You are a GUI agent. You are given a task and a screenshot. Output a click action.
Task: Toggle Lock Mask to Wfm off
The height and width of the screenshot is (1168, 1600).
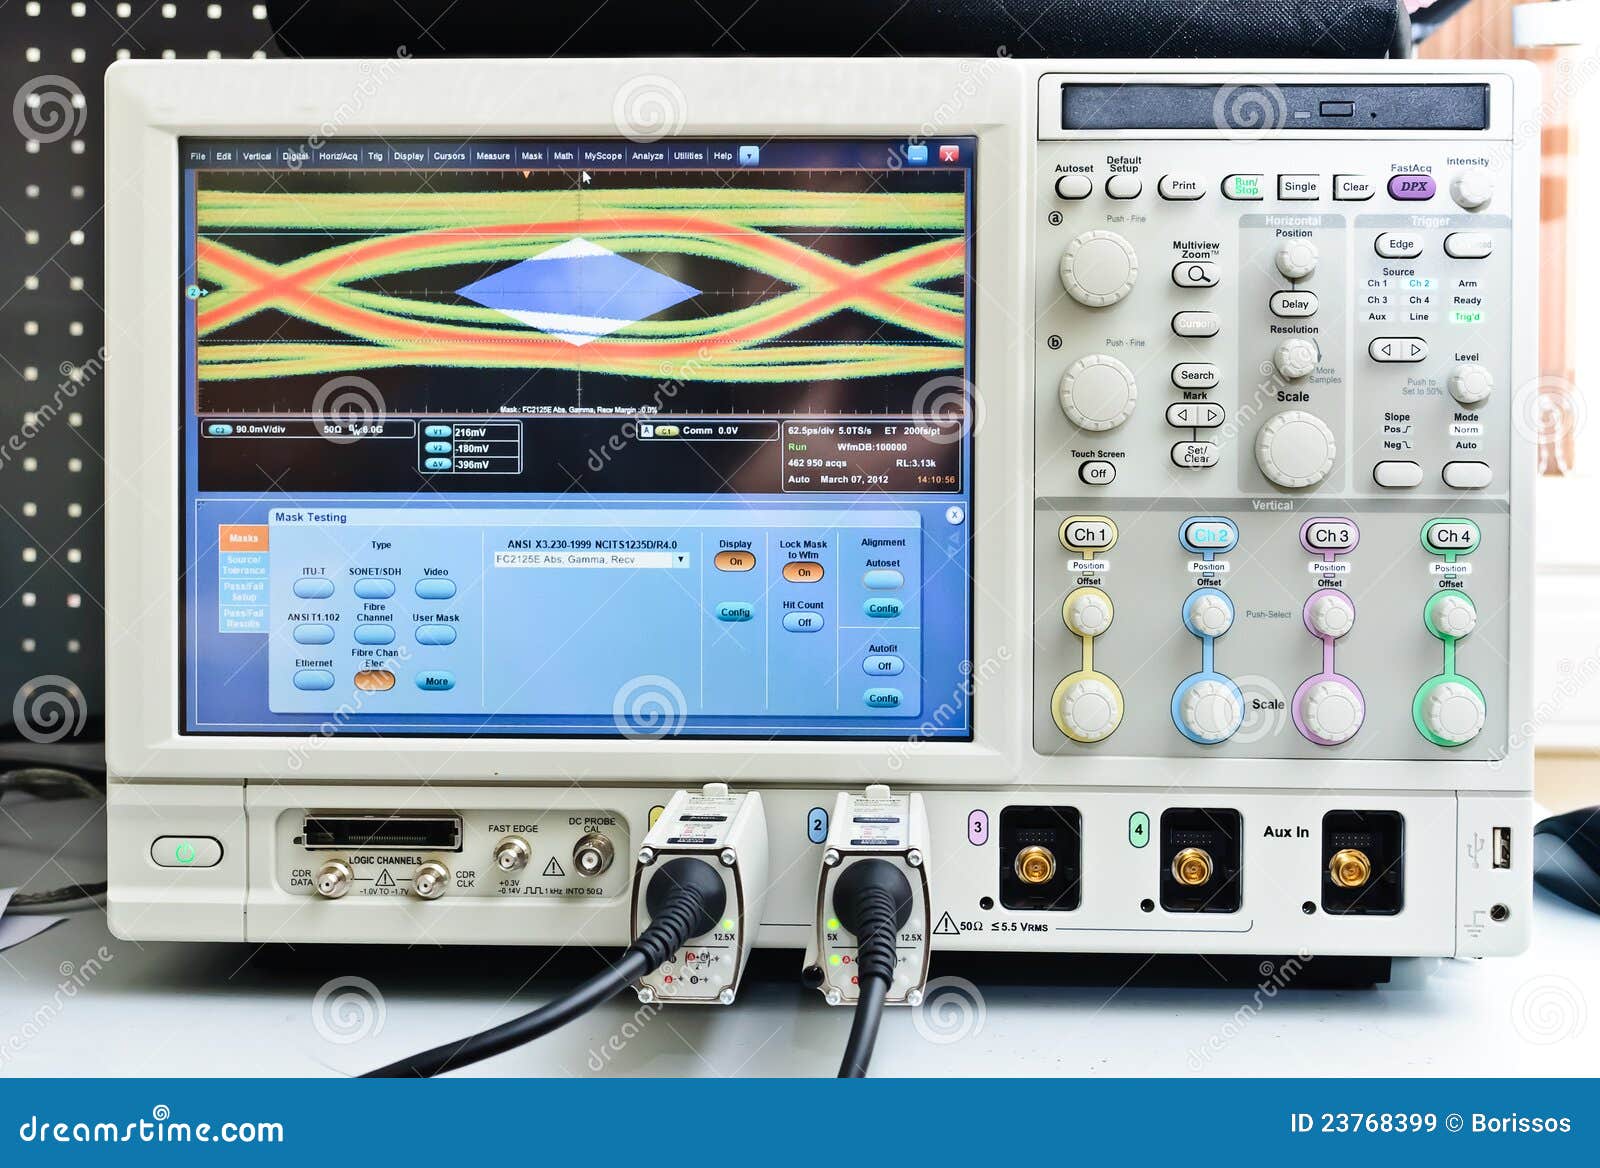(x=805, y=574)
